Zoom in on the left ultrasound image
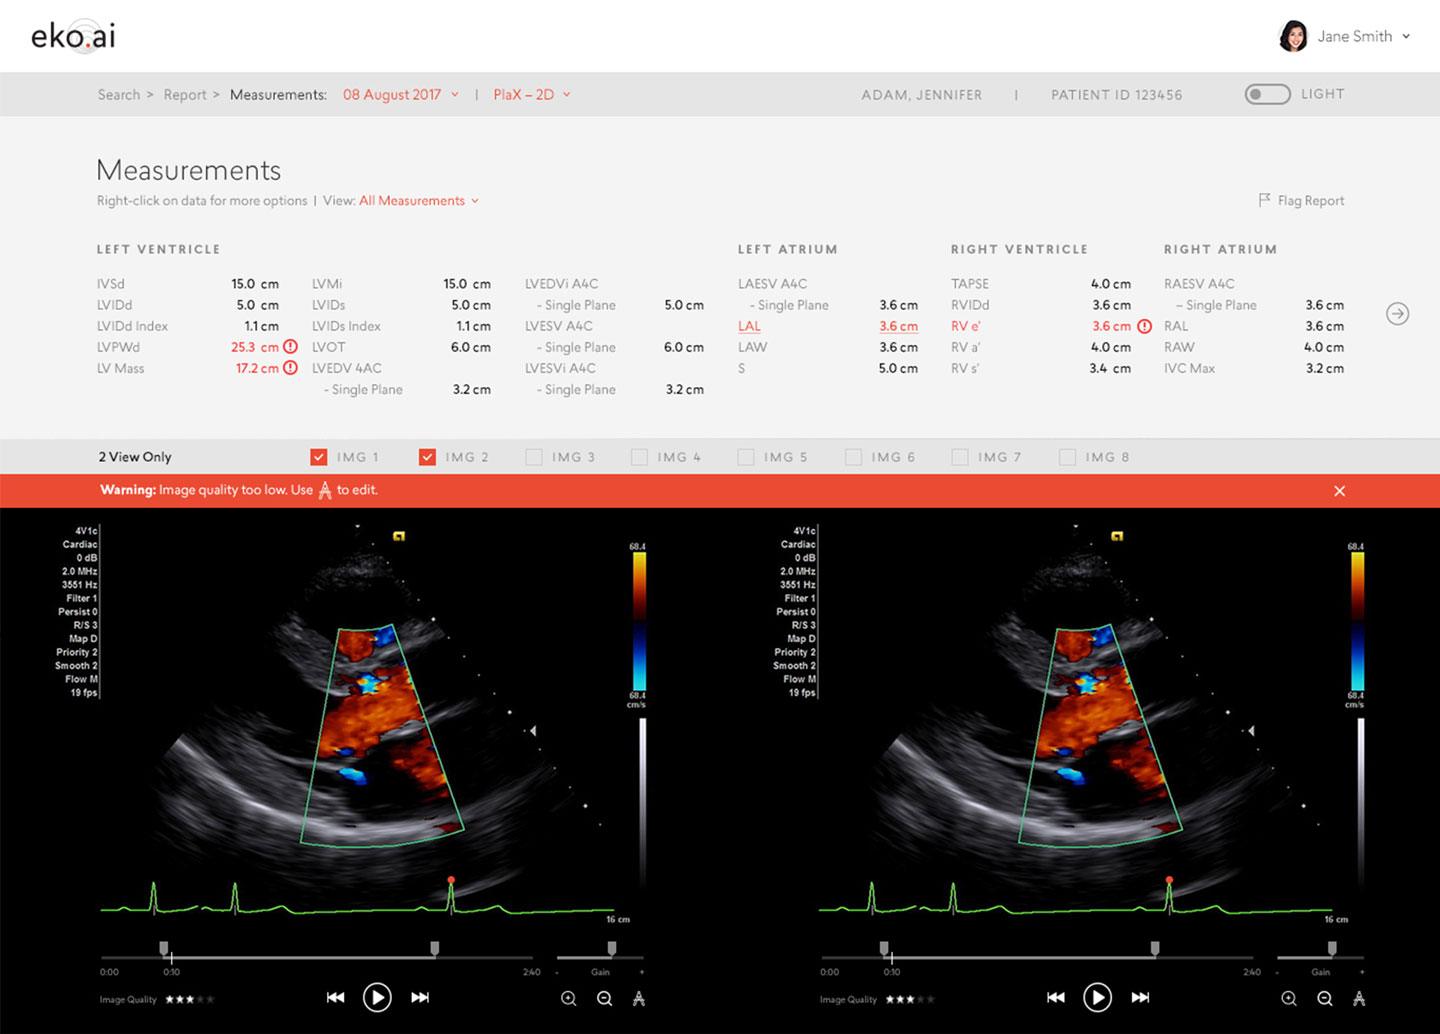Image resolution: width=1440 pixels, height=1034 pixels. pos(568,998)
